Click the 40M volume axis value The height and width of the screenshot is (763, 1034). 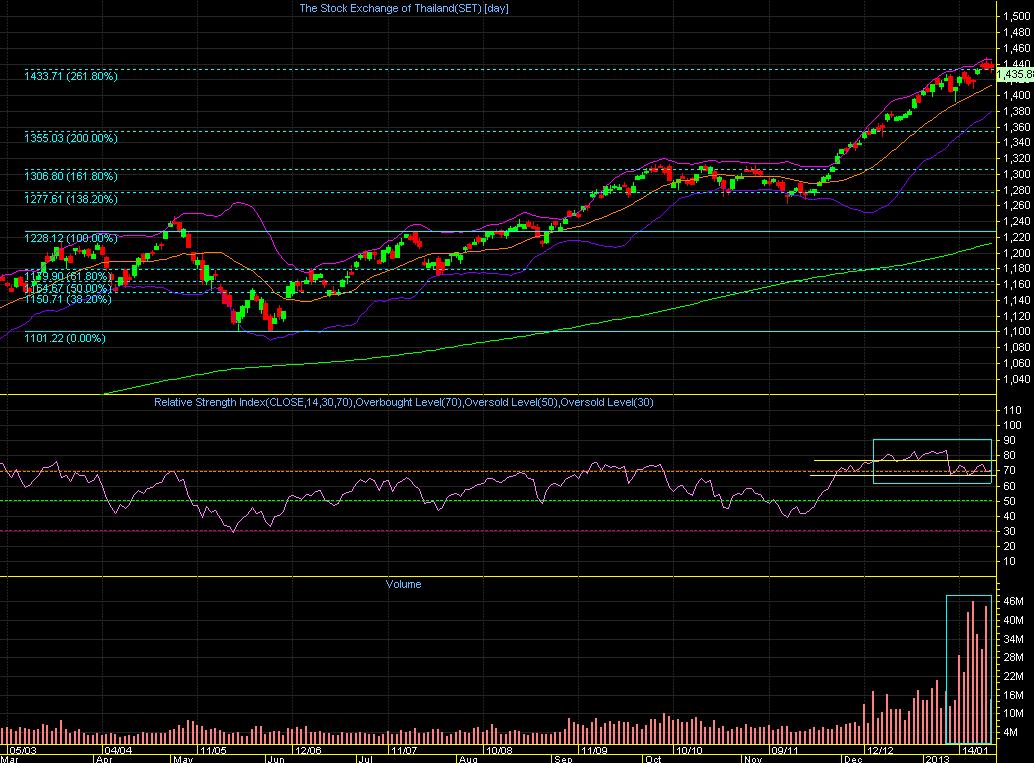1014,621
